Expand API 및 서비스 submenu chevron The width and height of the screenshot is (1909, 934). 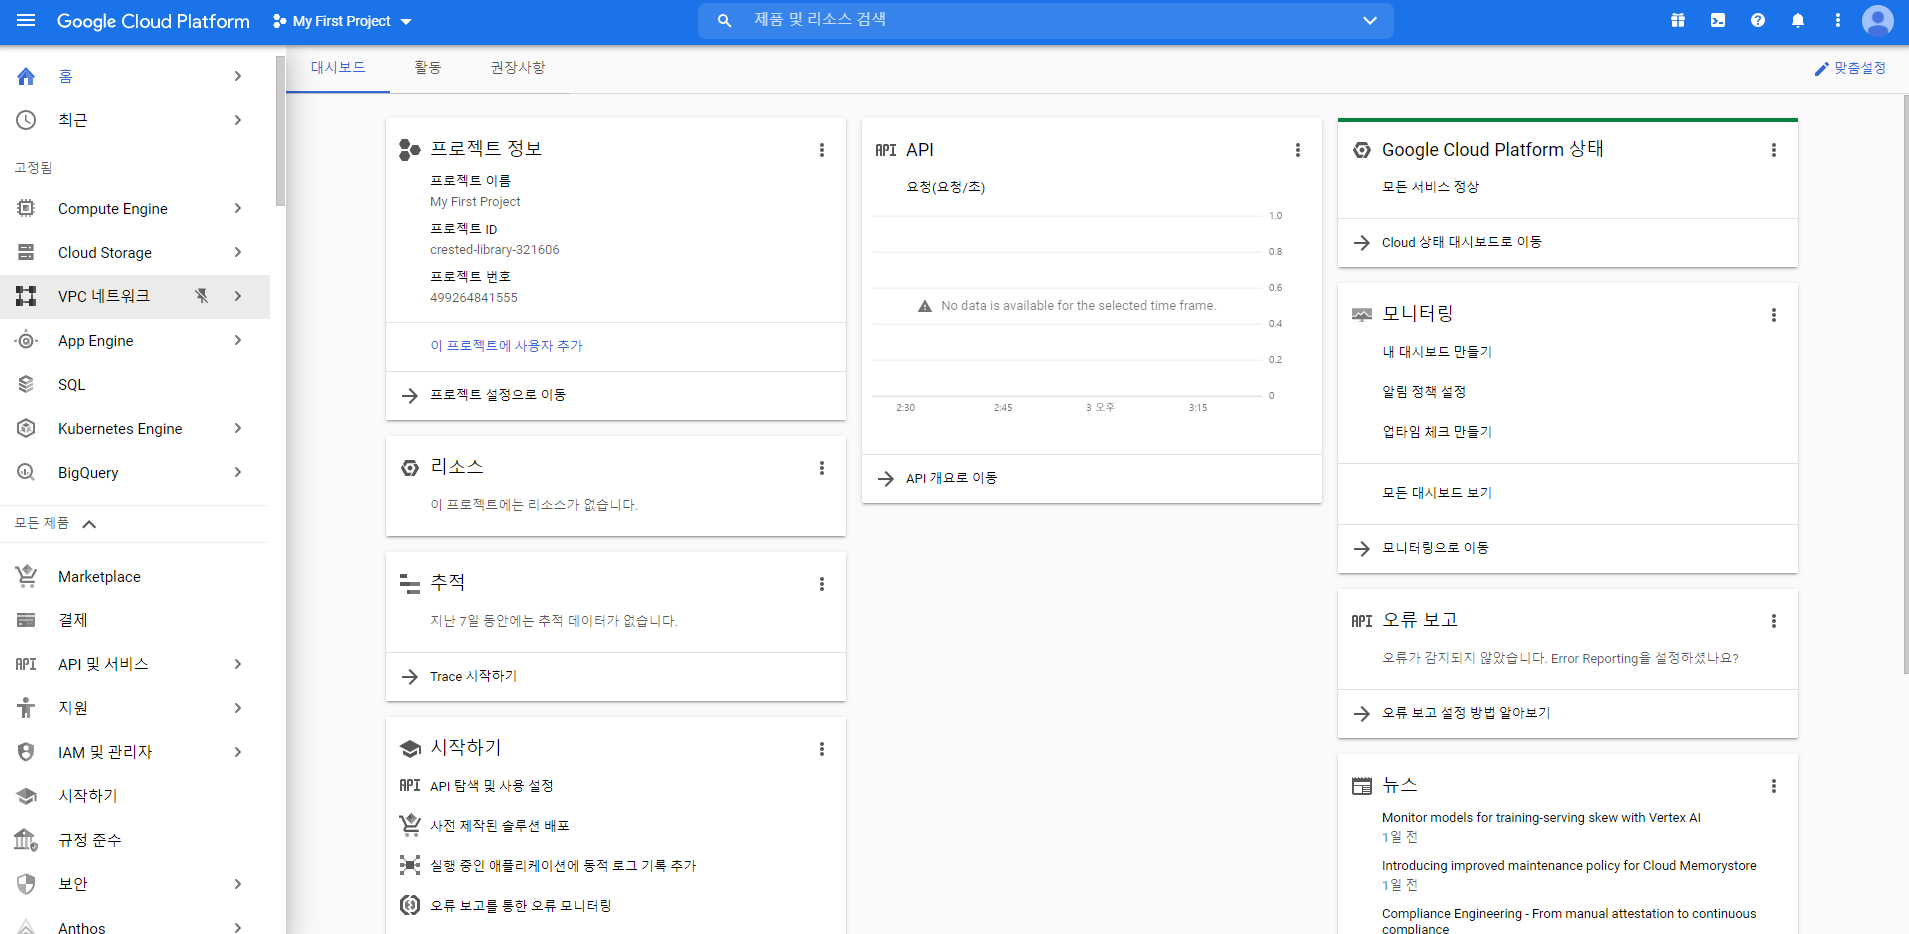point(238,664)
